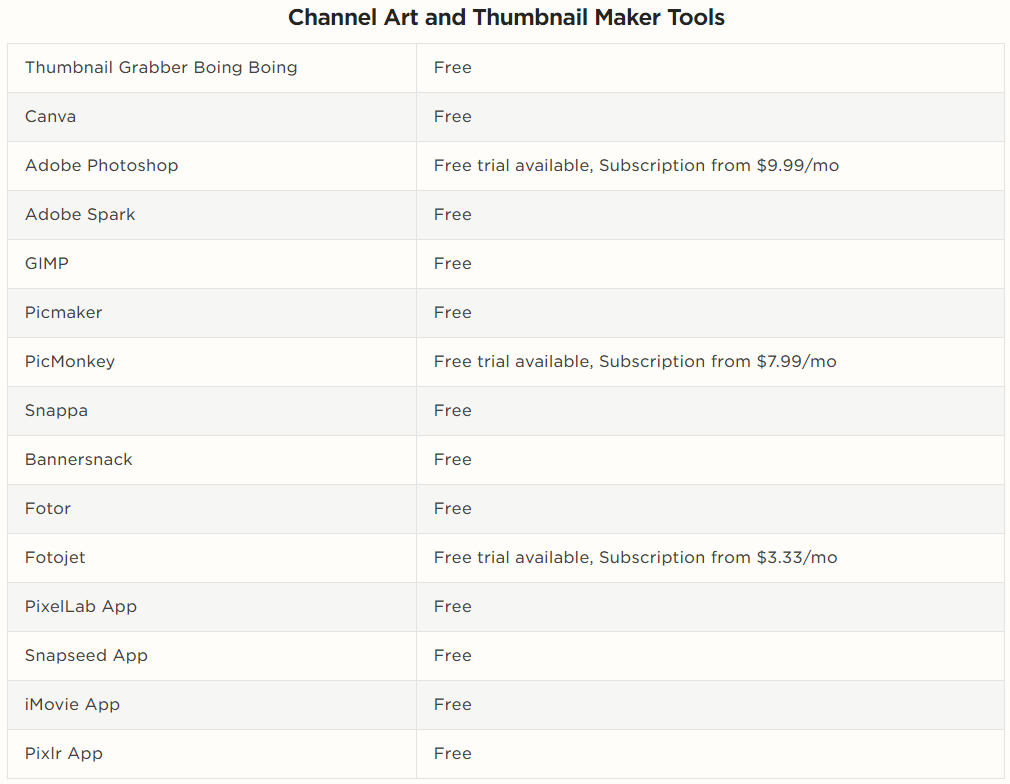Click the Channel Art and Thumbnail Maker heading

pyautogui.click(x=506, y=17)
